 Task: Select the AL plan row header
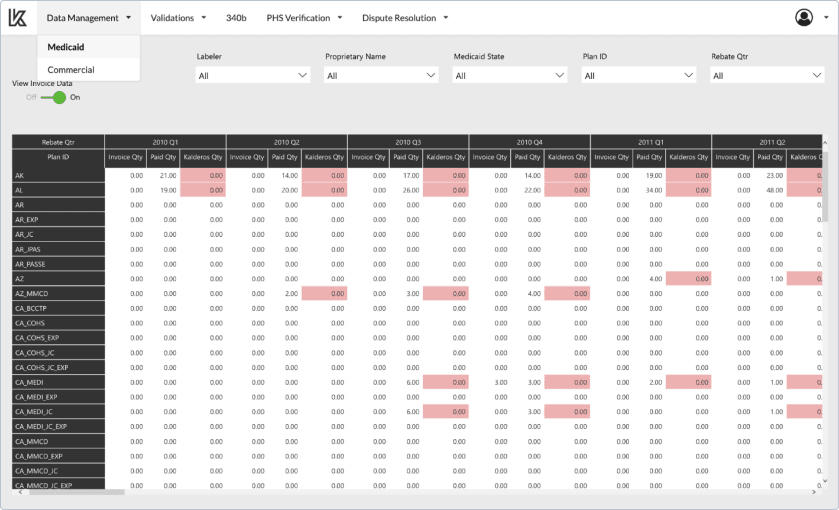pos(58,191)
